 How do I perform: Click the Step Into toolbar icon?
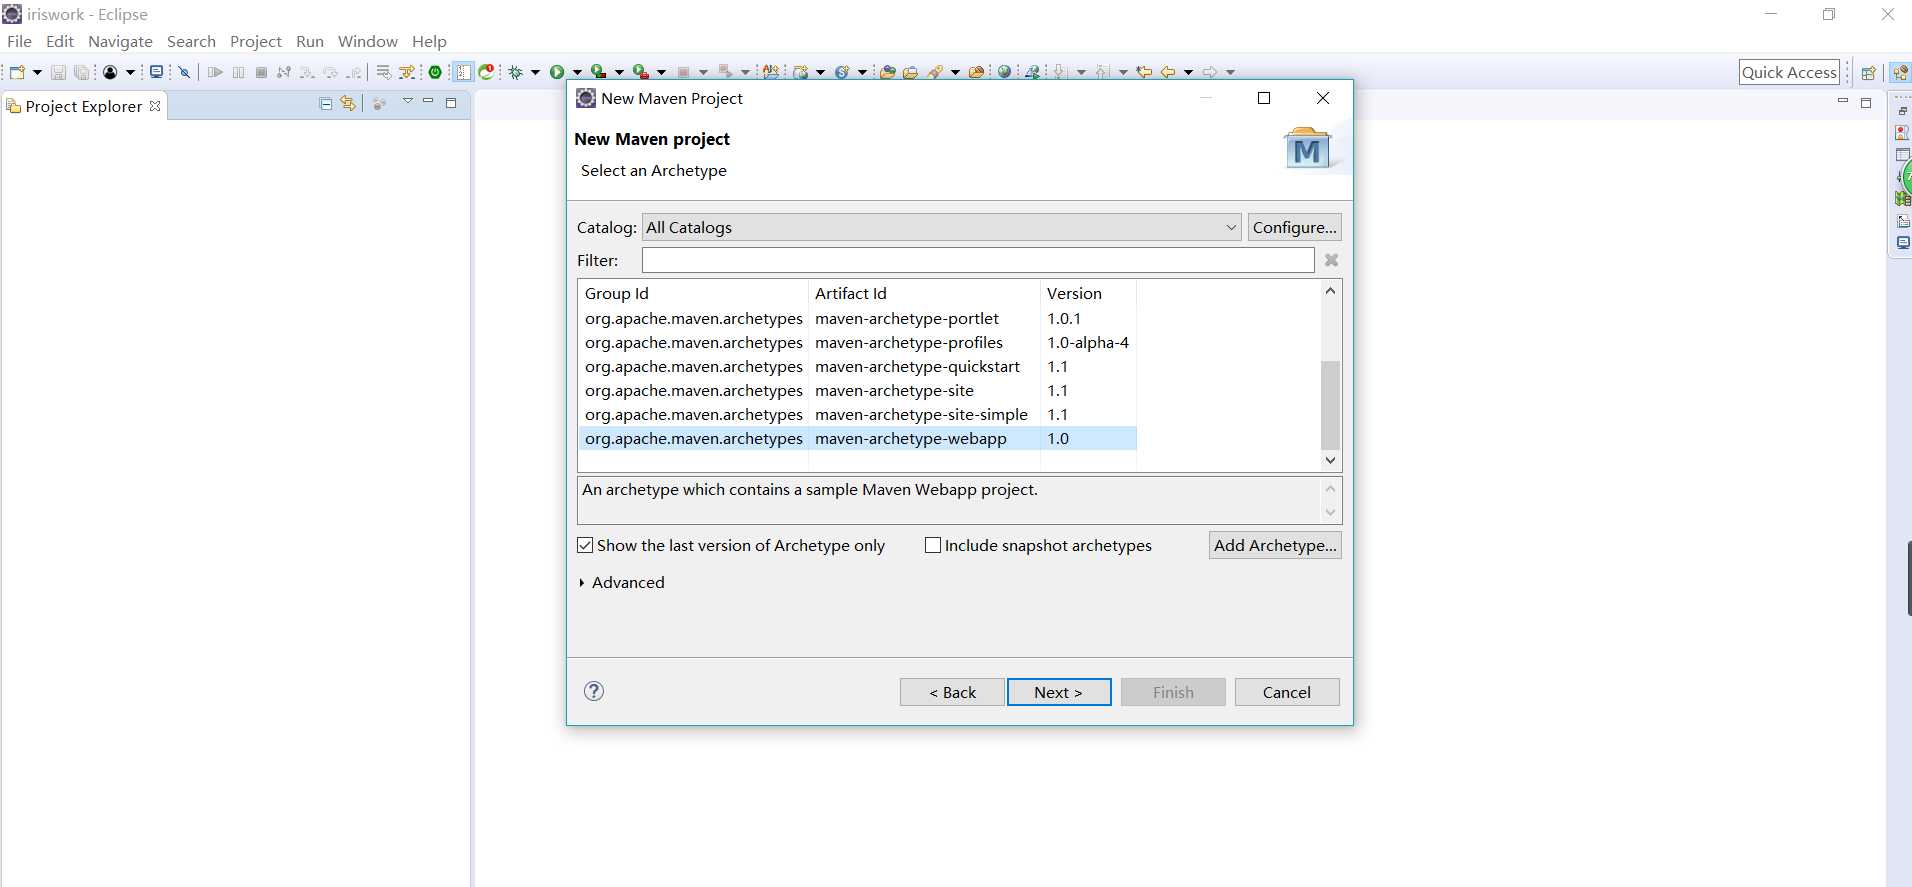pos(307,72)
